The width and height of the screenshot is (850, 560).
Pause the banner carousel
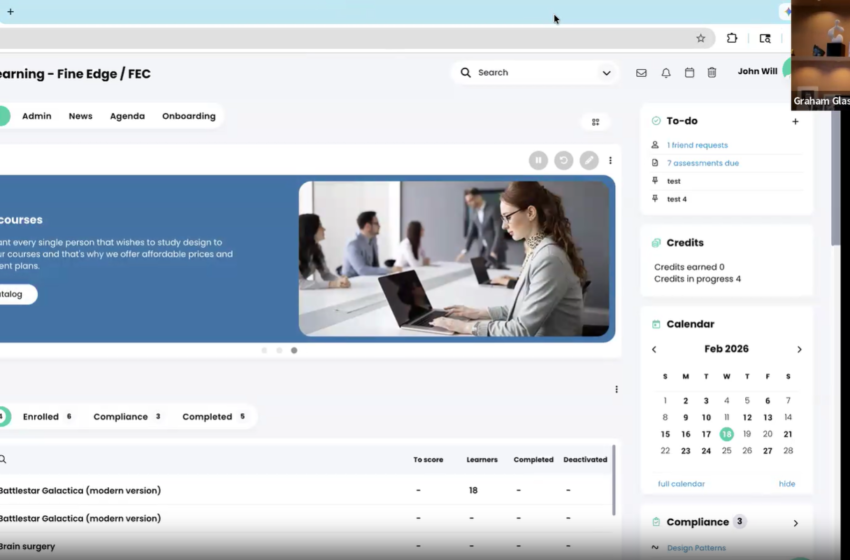(x=538, y=160)
